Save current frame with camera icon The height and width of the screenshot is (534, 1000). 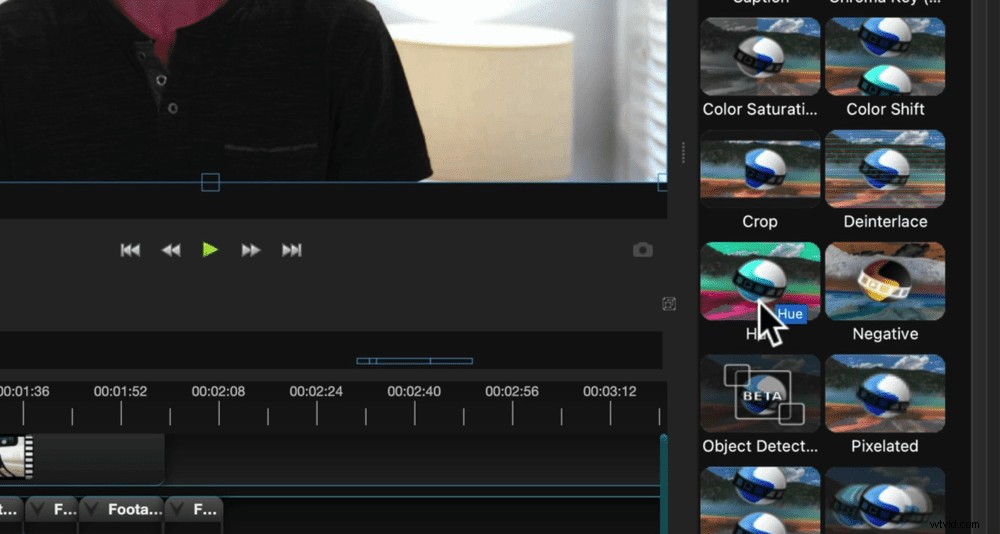point(642,249)
